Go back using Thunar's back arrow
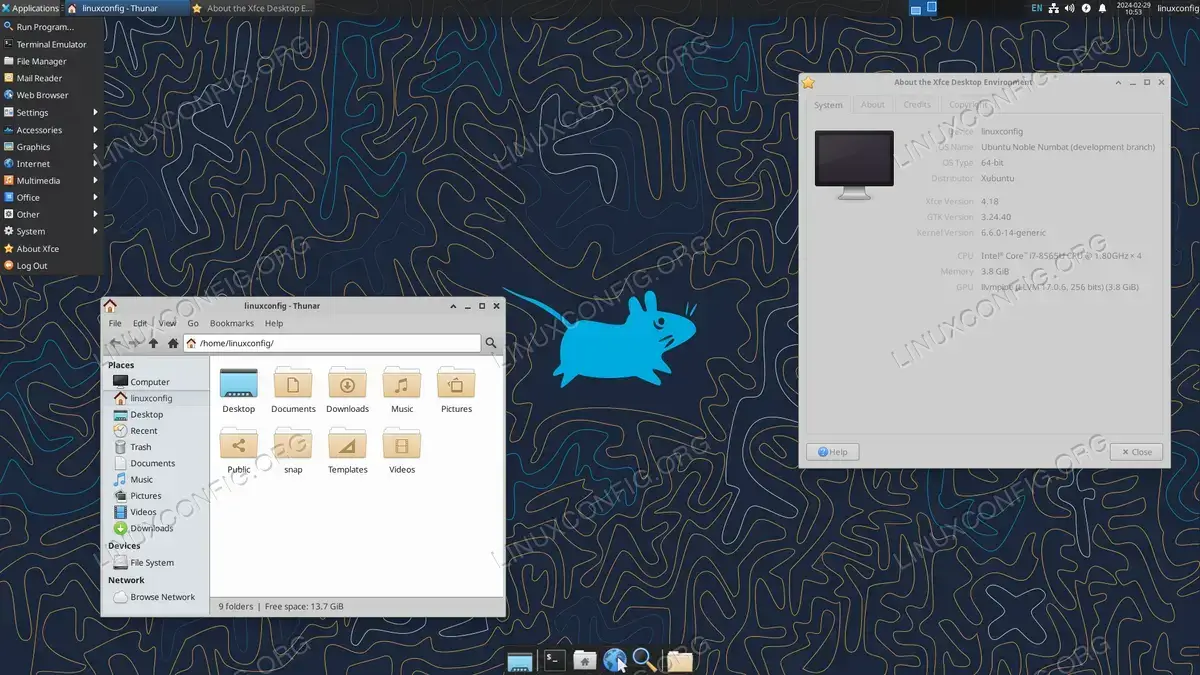This screenshot has height=675, width=1200. tap(114, 343)
